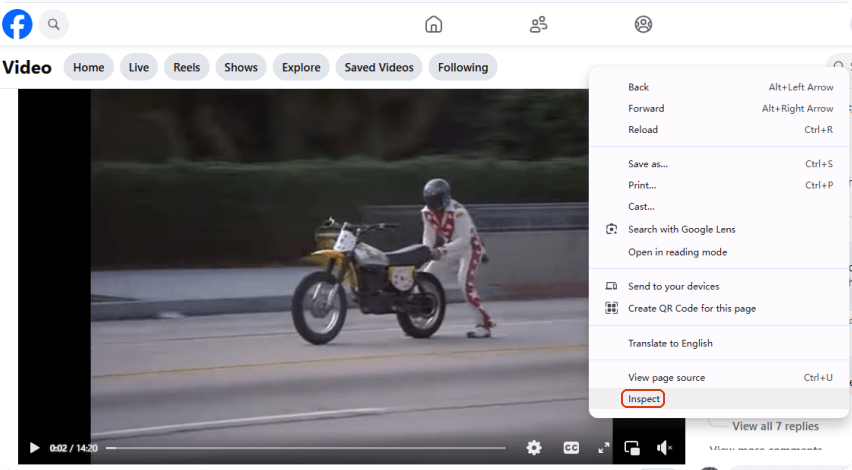This screenshot has width=852, height=470.
Task: Open the Friends icon in top bar
Action: point(538,24)
